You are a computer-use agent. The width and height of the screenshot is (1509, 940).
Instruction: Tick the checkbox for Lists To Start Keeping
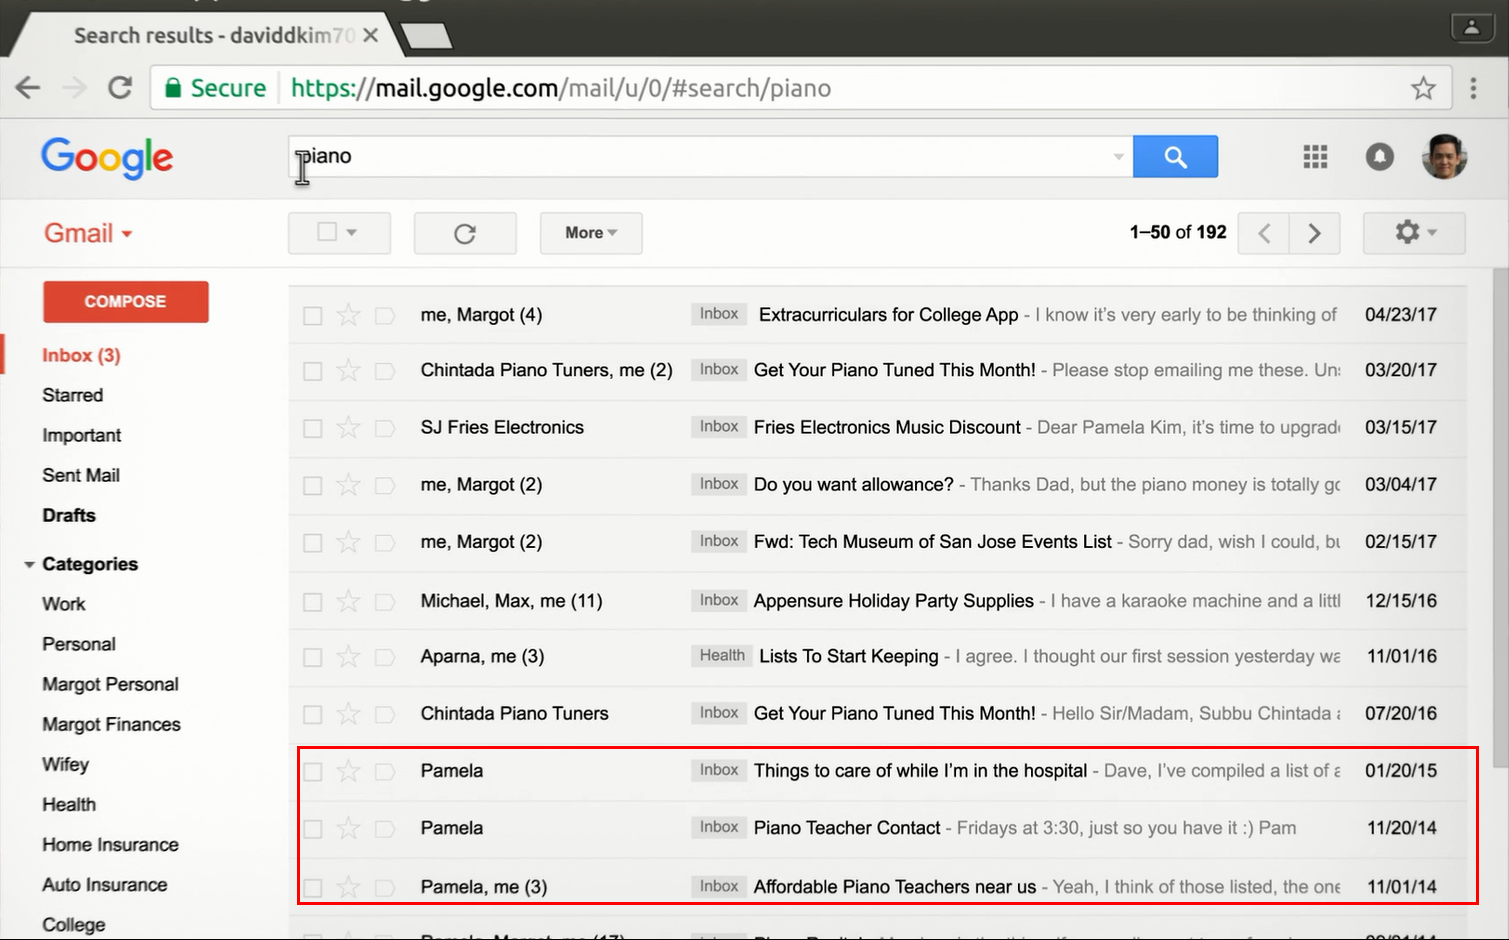coord(313,658)
